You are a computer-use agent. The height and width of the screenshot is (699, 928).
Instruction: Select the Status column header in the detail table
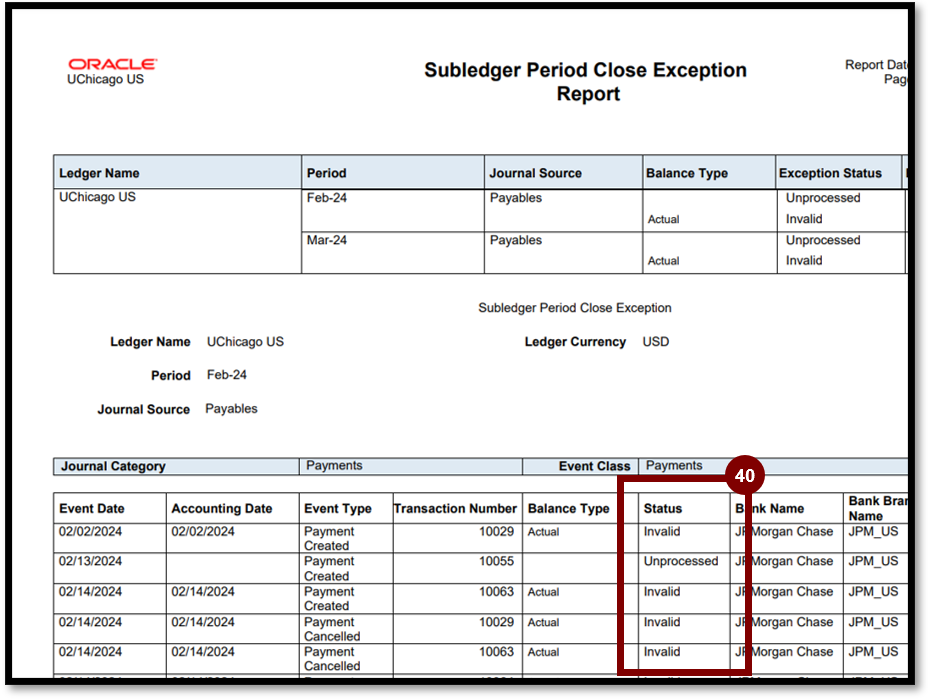pyautogui.click(x=663, y=508)
